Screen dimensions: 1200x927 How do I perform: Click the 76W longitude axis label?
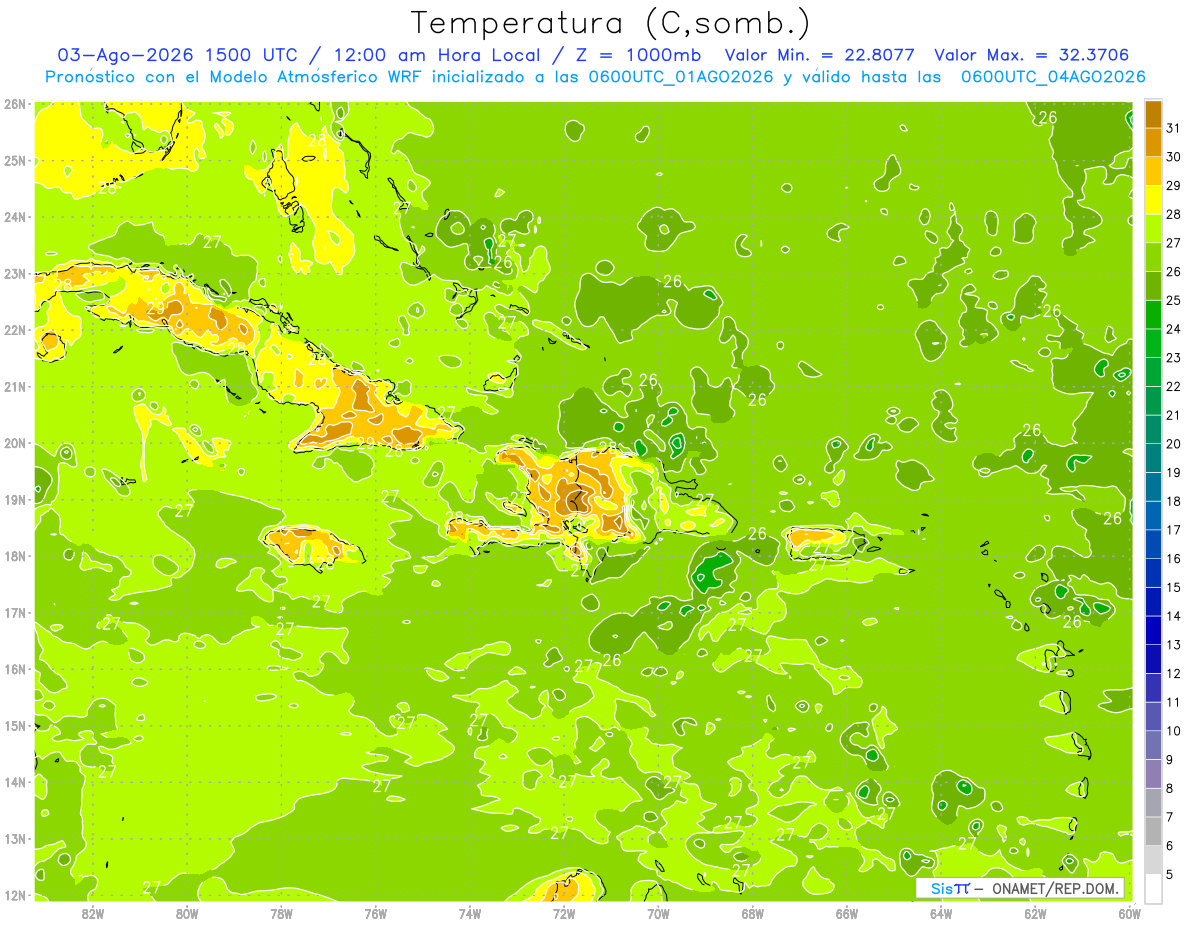pyautogui.click(x=376, y=912)
